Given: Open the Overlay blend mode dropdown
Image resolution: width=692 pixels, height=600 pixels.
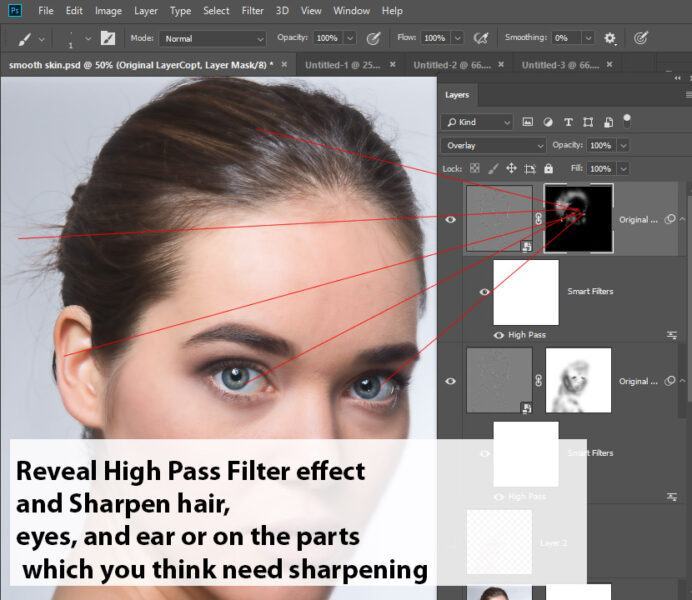Looking at the screenshot, I should [x=494, y=146].
